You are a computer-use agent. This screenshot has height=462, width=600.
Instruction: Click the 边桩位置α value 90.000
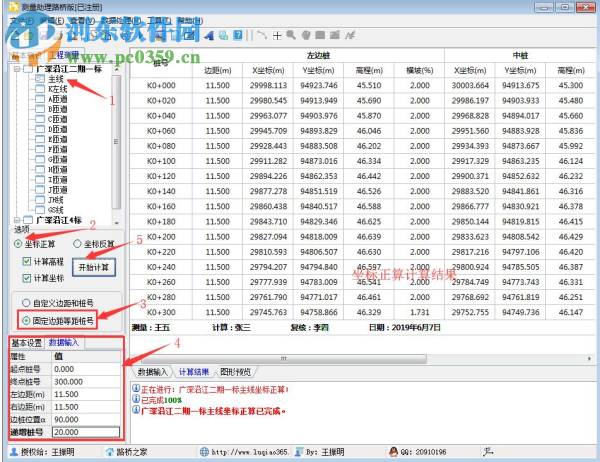(86, 420)
